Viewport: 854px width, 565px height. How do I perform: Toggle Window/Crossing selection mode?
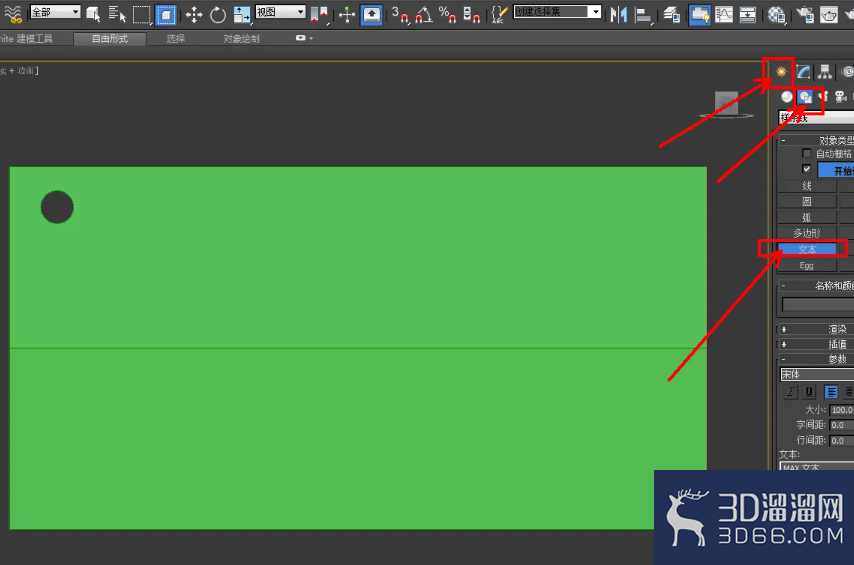(166, 15)
